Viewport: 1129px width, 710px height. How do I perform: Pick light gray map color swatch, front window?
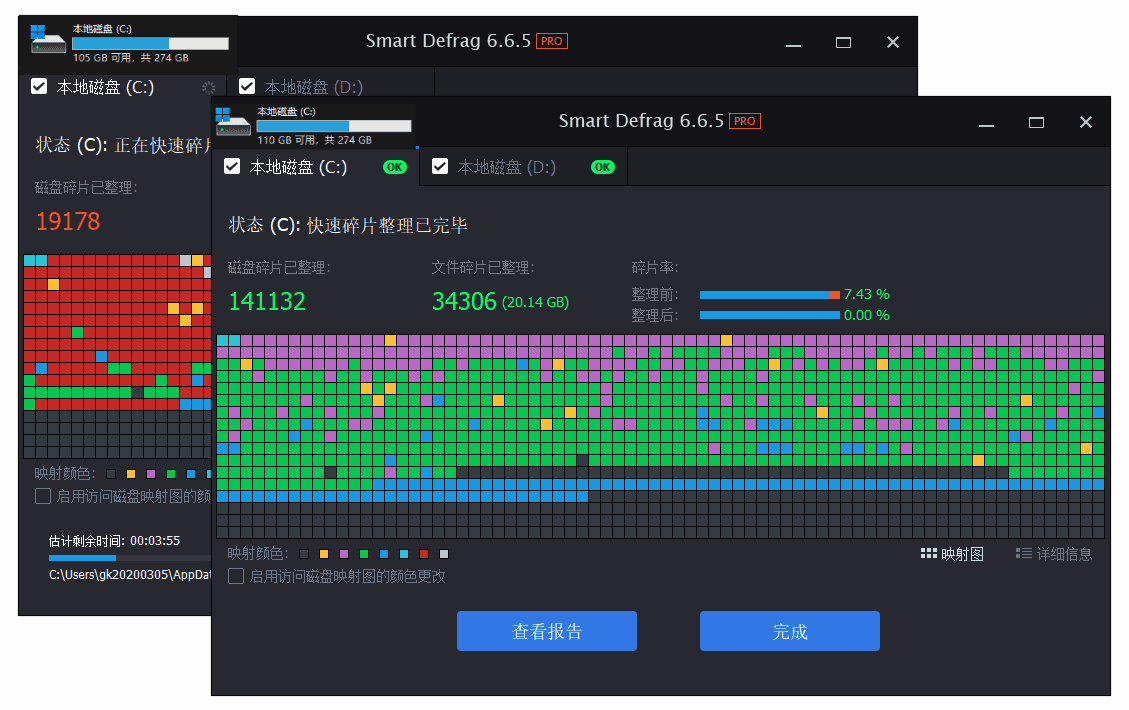coord(444,554)
